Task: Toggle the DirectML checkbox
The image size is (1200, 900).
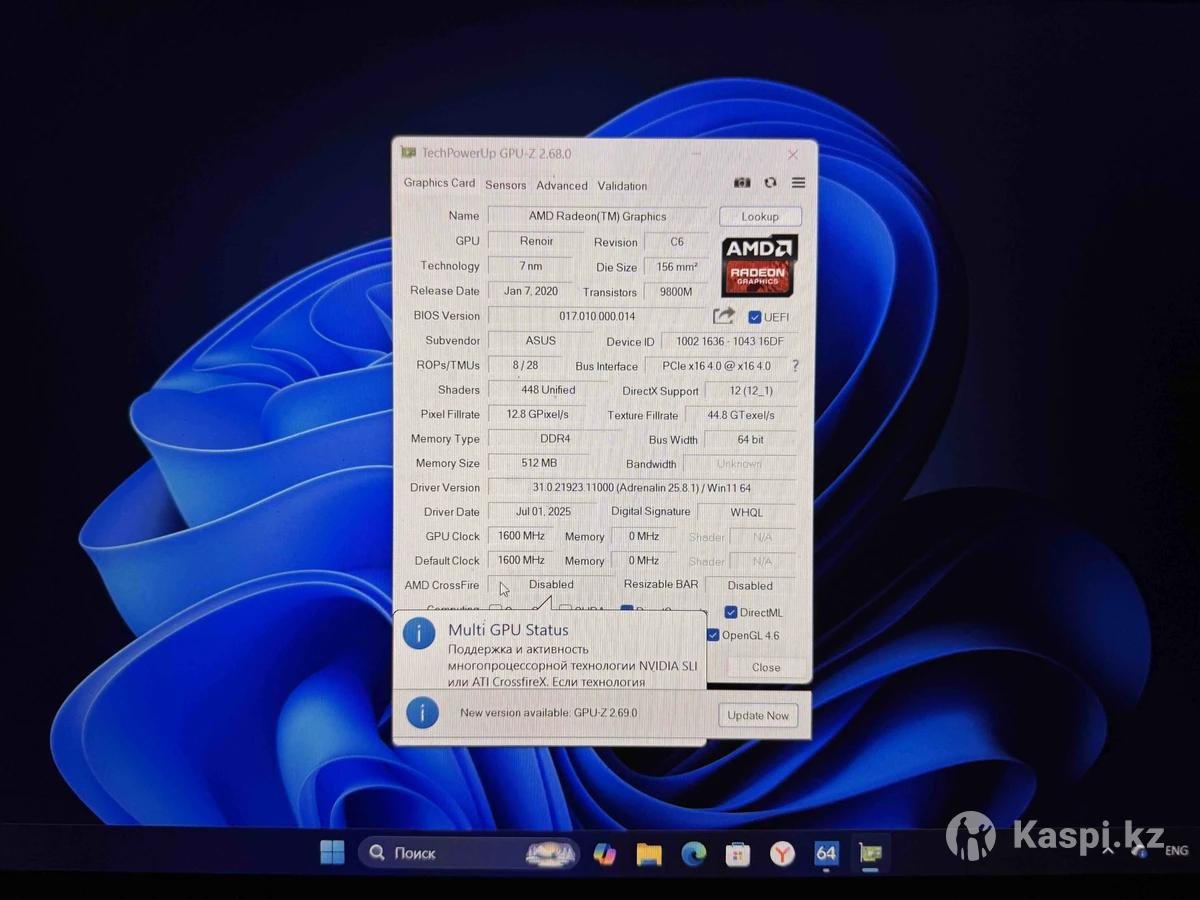Action: coord(731,612)
